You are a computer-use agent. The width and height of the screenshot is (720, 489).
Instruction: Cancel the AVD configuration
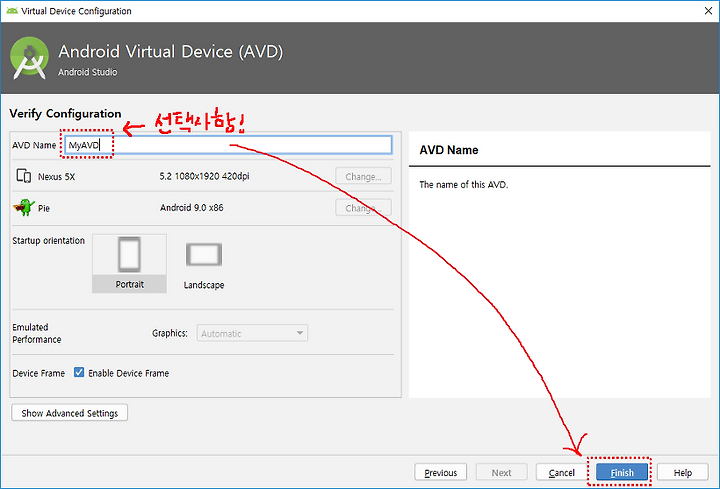[561, 472]
